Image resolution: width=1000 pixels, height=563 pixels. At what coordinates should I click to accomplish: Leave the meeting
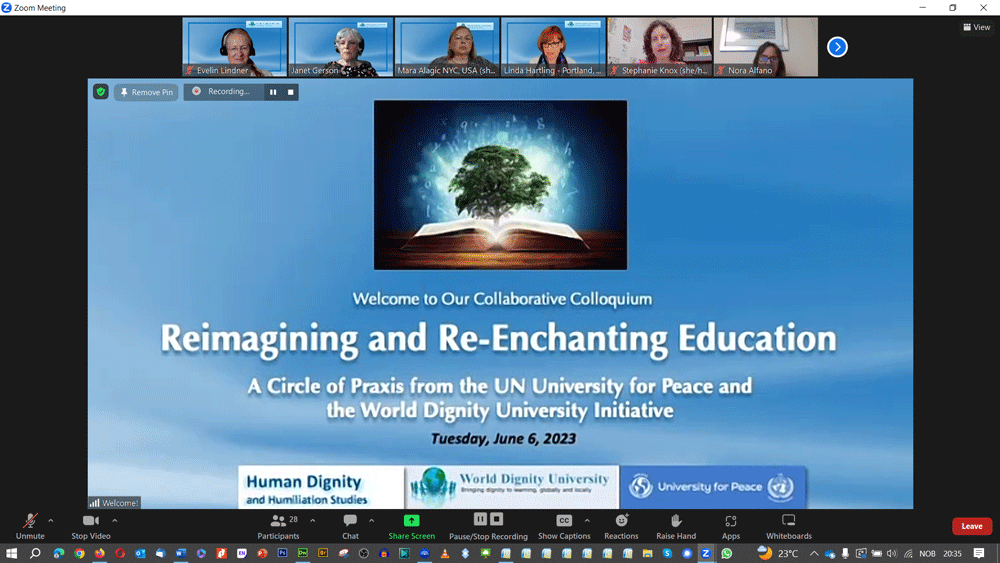click(x=972, y=526)
